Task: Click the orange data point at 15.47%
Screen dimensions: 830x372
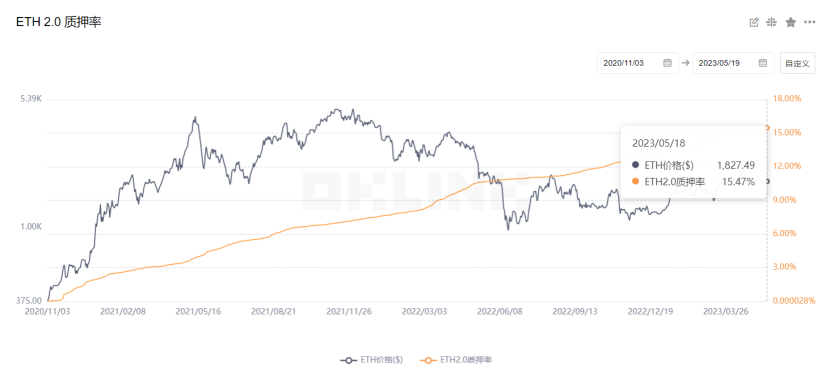Action: 767,128
